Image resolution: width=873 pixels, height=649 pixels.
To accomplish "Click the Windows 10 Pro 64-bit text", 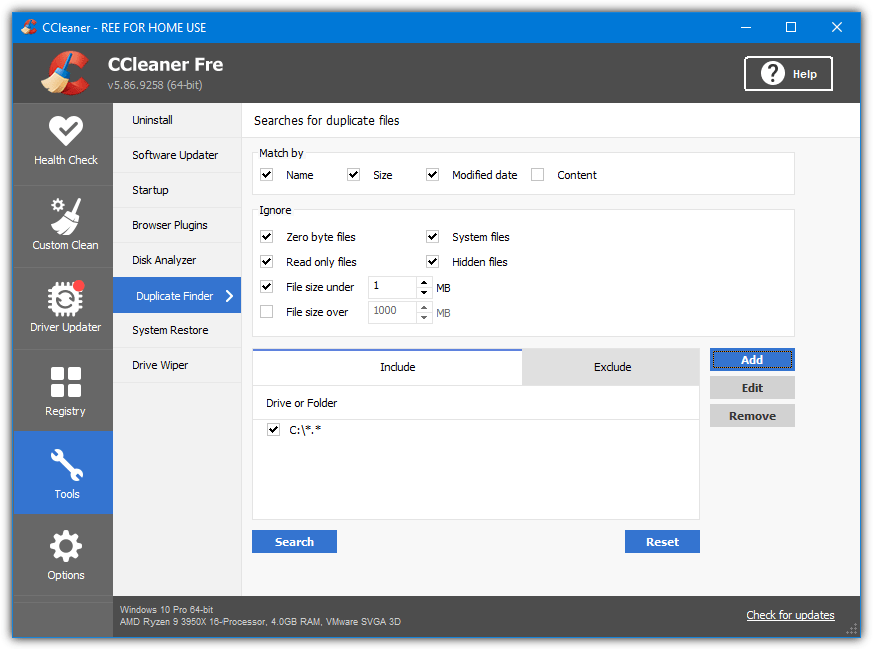I will [166, 609].
